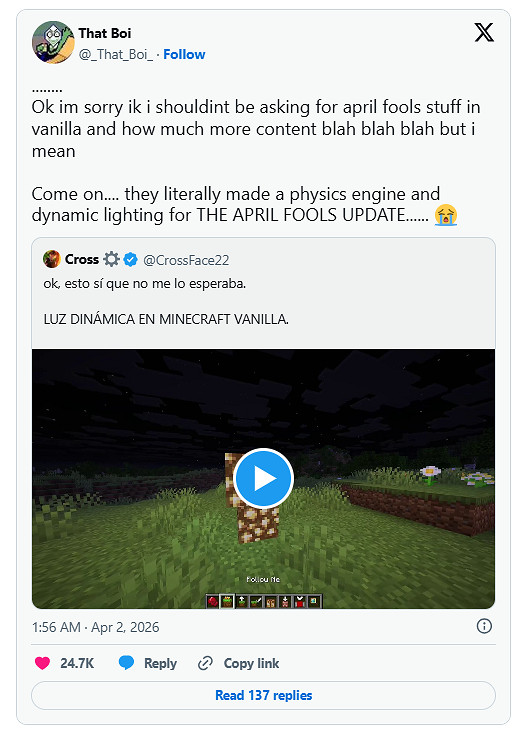Open the X logo in the corner

[484, 32]
